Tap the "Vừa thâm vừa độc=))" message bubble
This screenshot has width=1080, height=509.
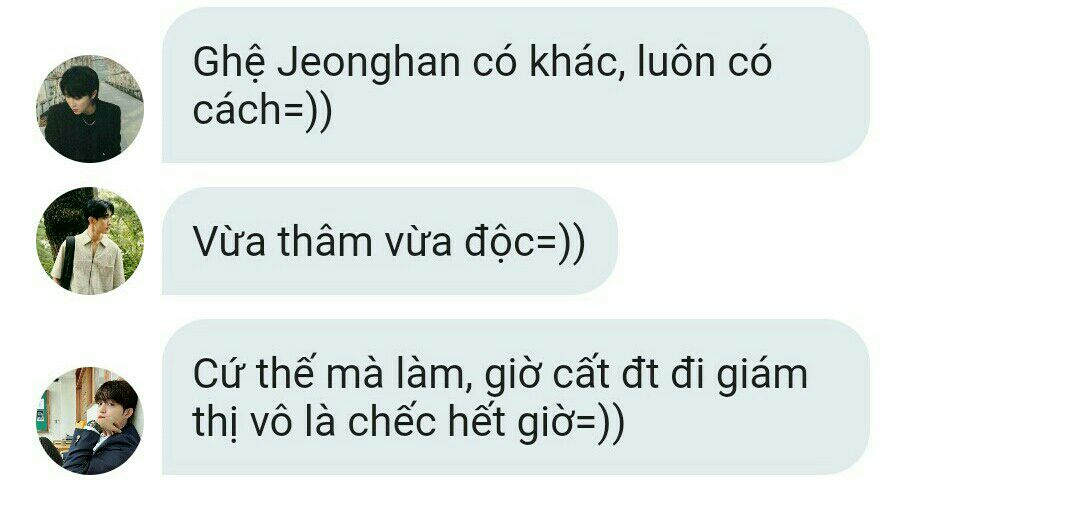tap(389, 241)
